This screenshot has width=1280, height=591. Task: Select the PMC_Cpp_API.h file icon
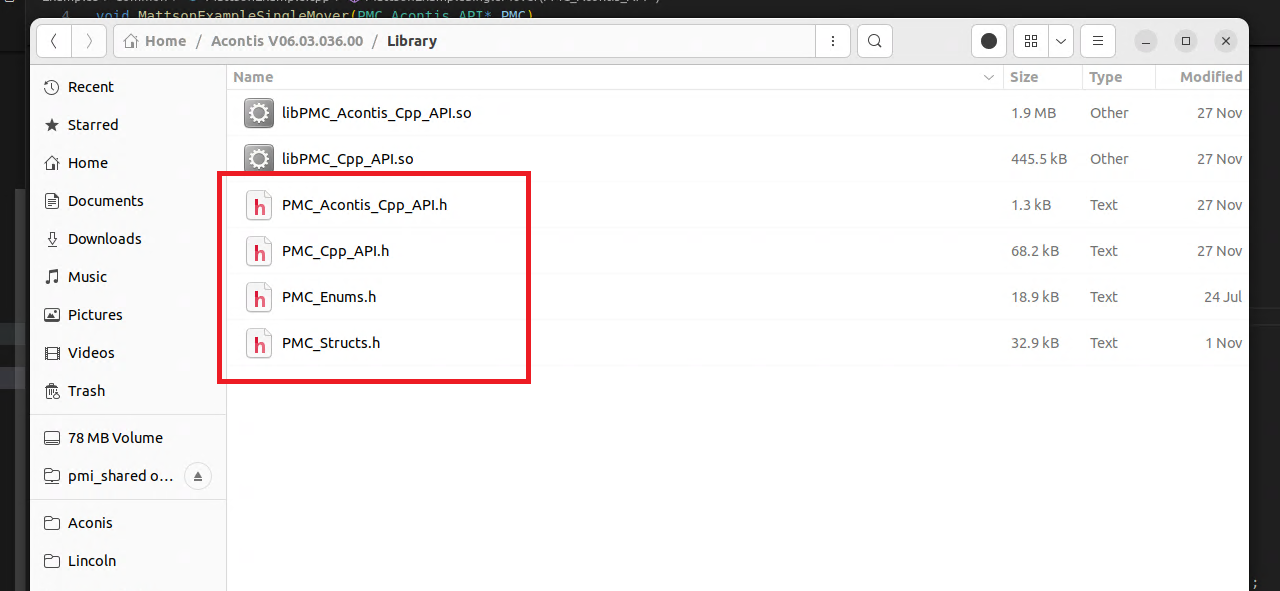click(259, 251)
